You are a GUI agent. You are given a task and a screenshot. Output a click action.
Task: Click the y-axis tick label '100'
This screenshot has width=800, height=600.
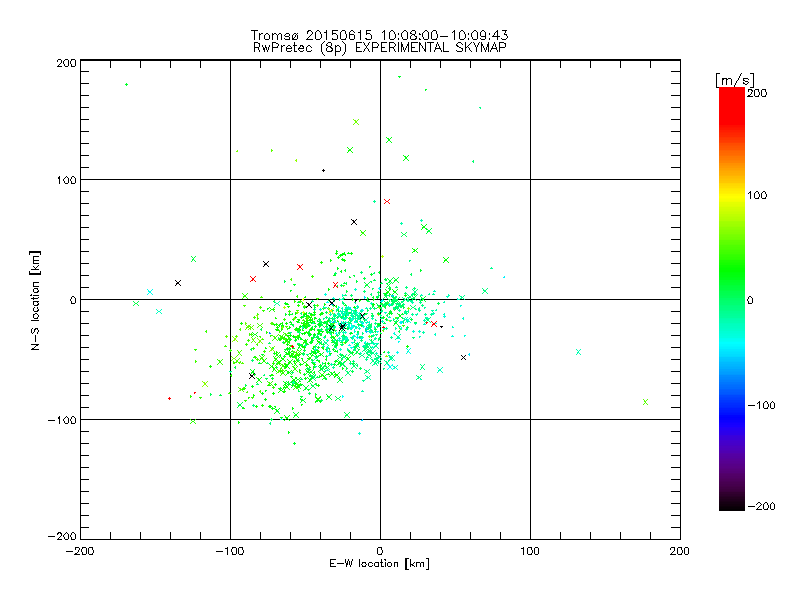66,180
